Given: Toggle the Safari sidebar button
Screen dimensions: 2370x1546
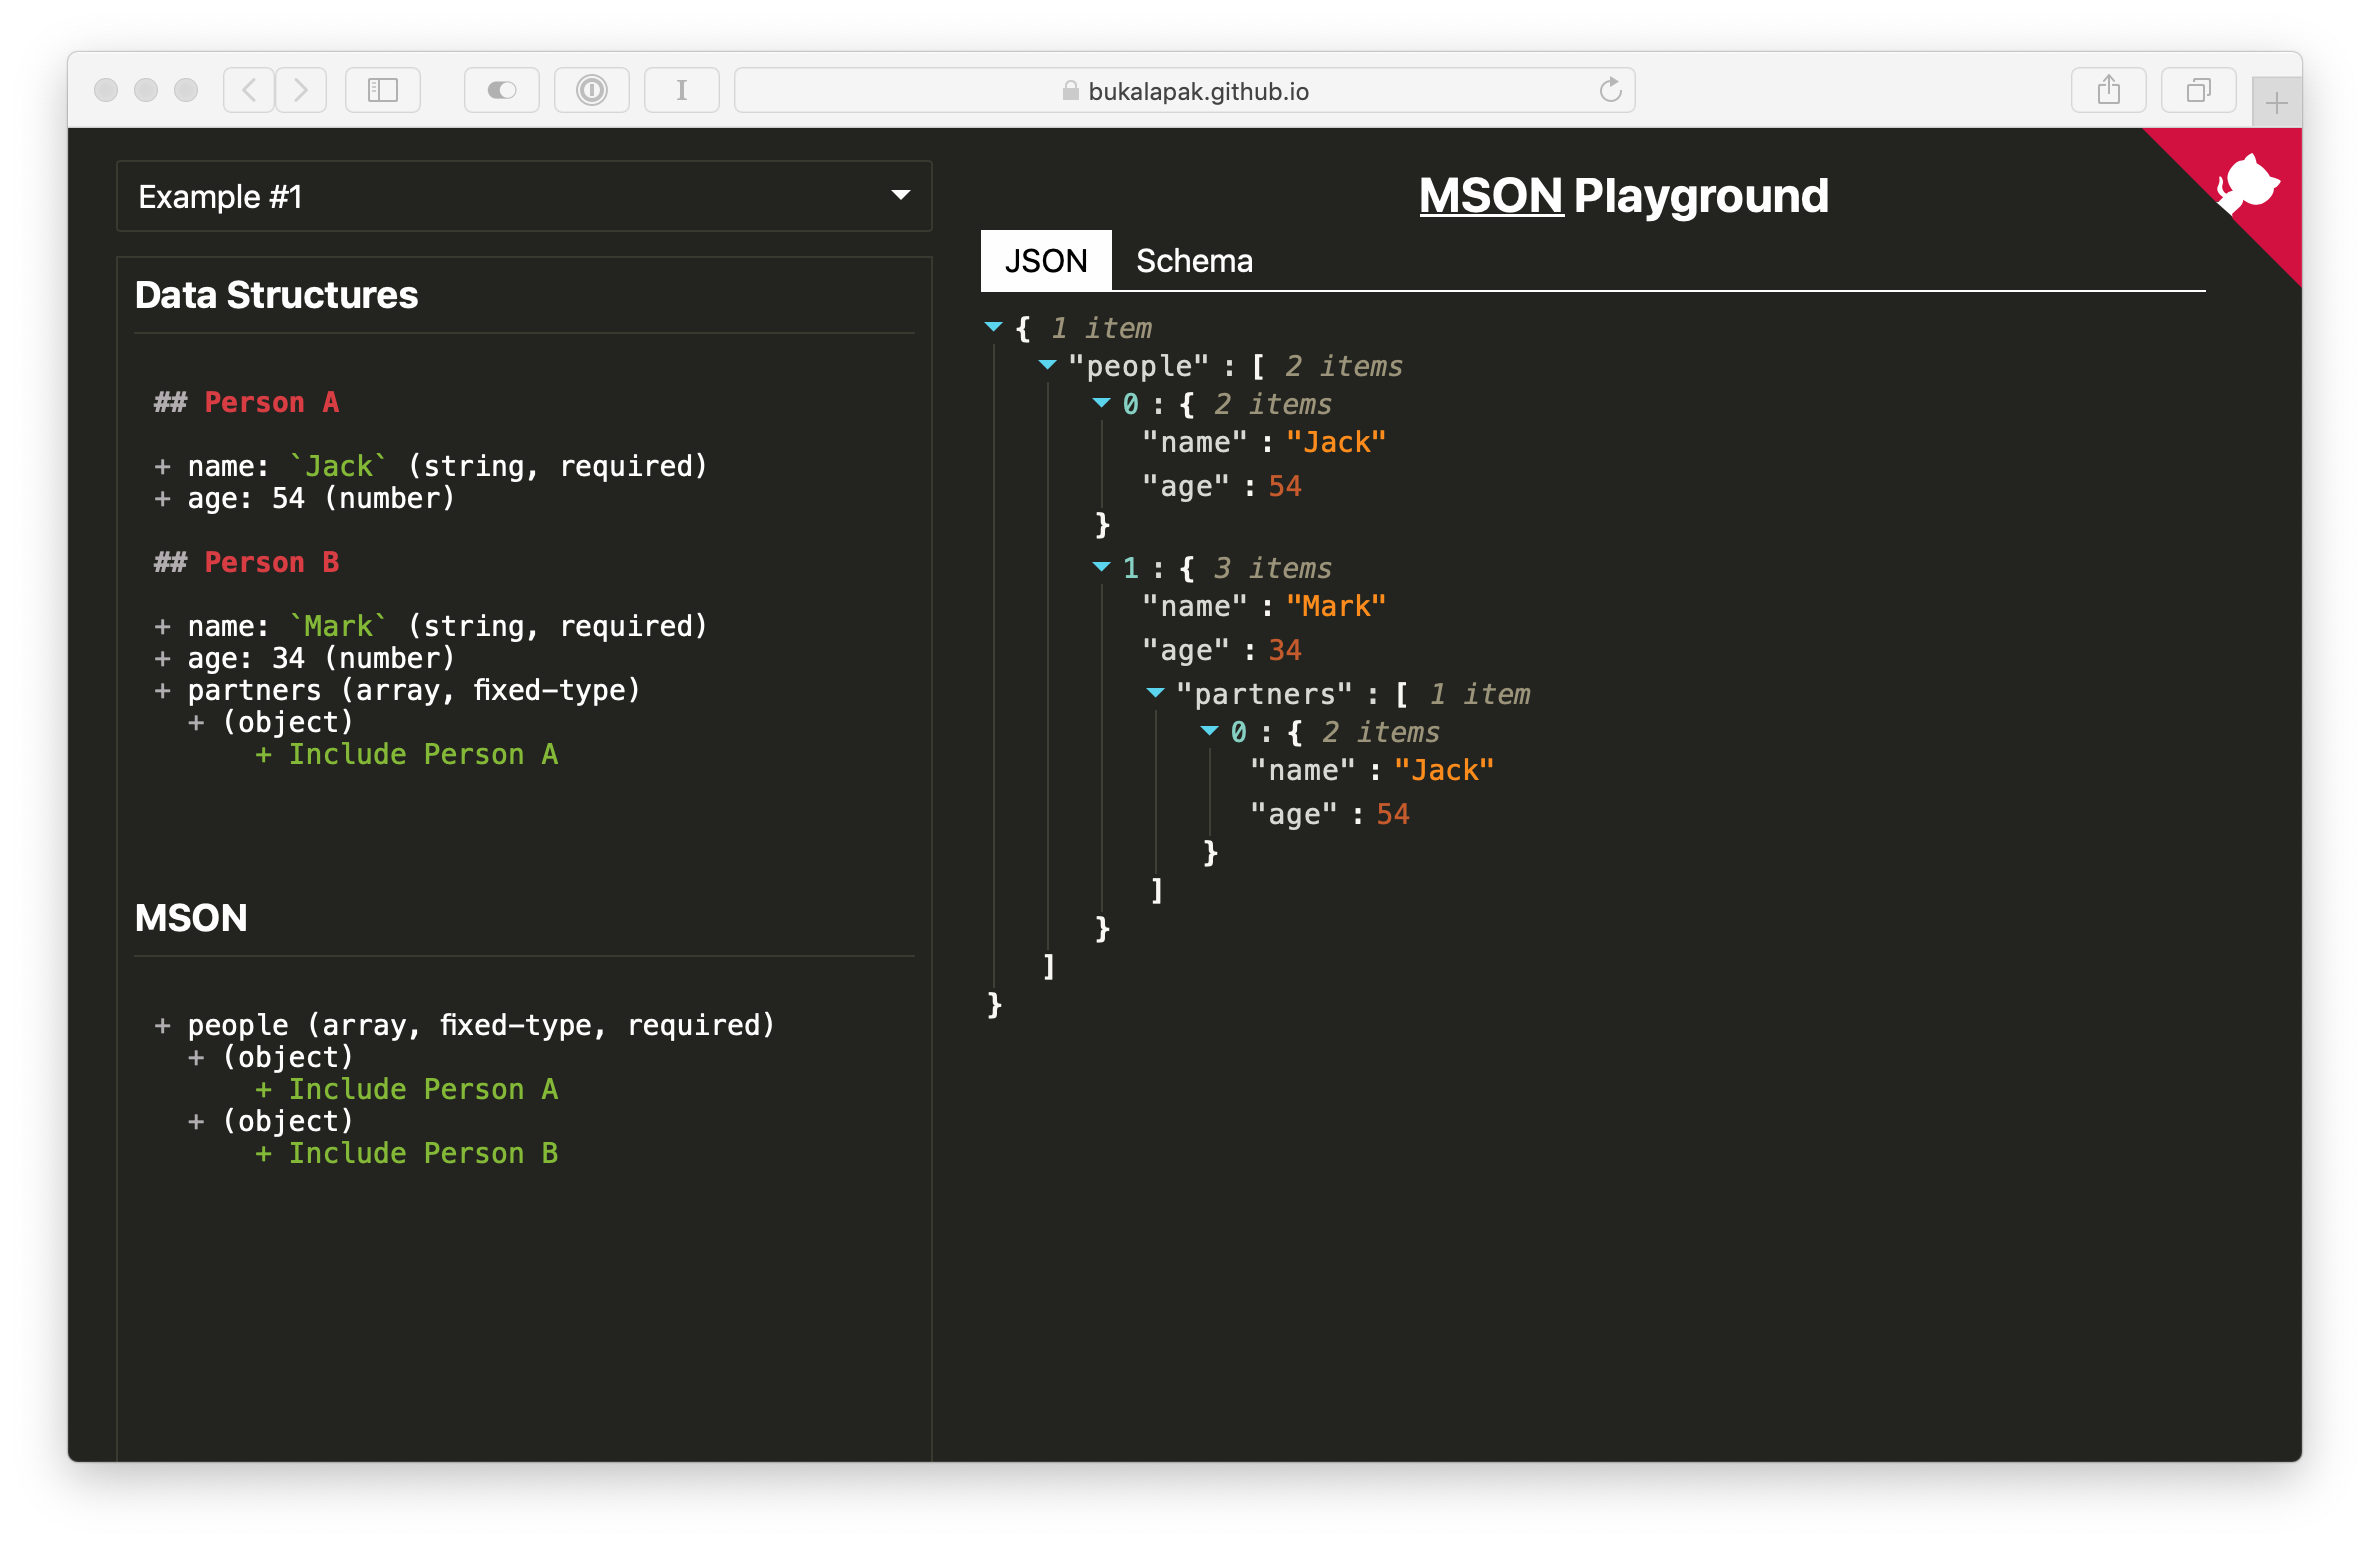Looking at the screenshot, I should [x=383, y=91].
